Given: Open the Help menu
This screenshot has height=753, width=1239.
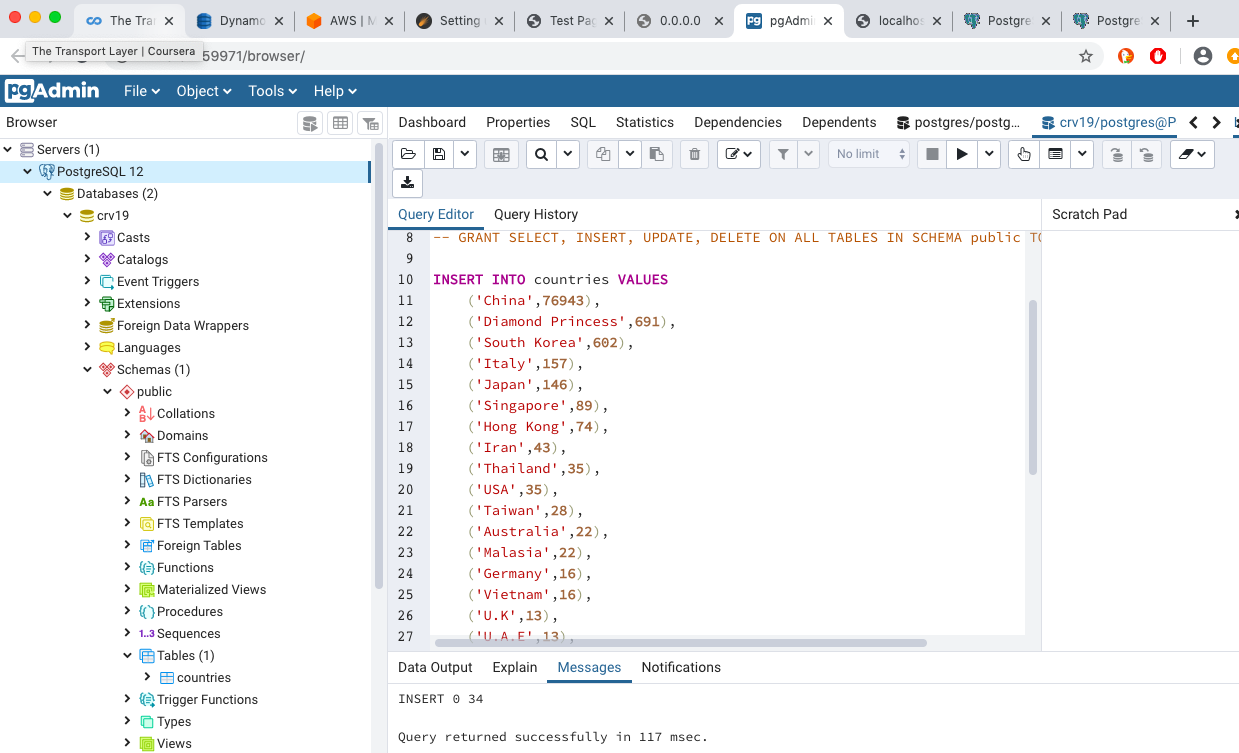Looking at the screenshot, I should pos(335,91).
